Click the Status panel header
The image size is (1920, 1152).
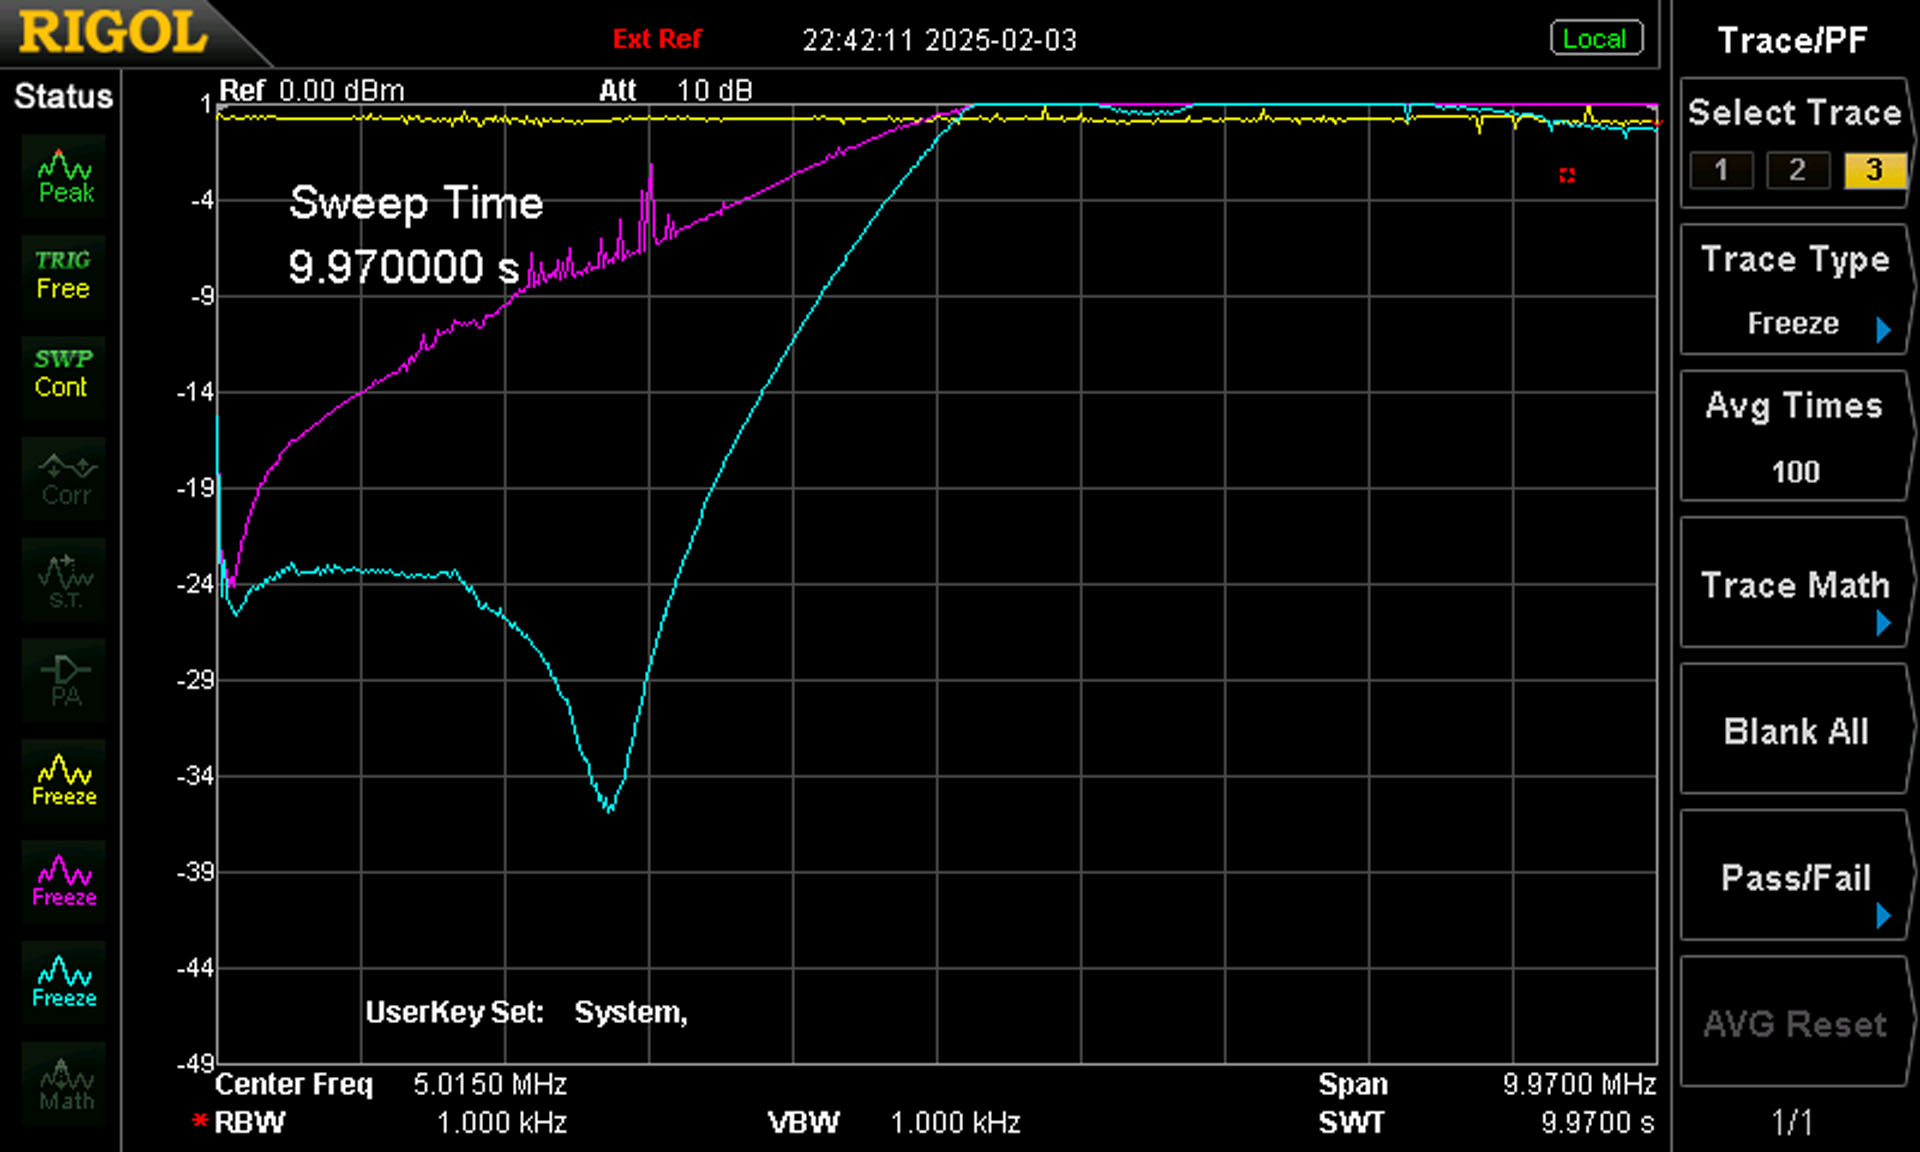click(63, 96)
